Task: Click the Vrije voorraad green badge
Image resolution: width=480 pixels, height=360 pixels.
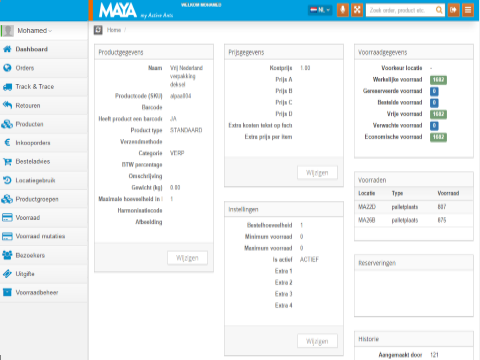Action: (x=438, y=114)
